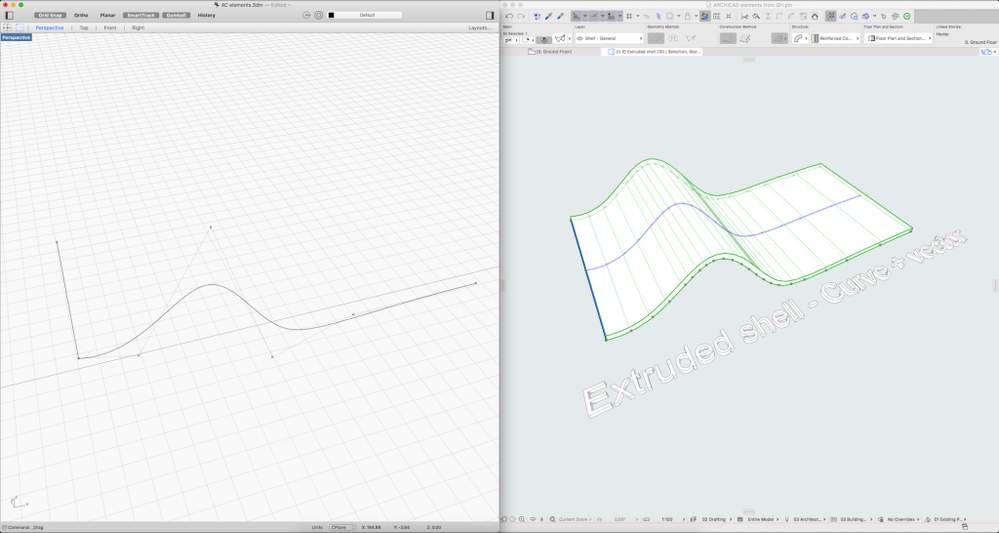Open 1:100 scale selector
This screenshot has height=533, width=999.
tap(672, 520)
